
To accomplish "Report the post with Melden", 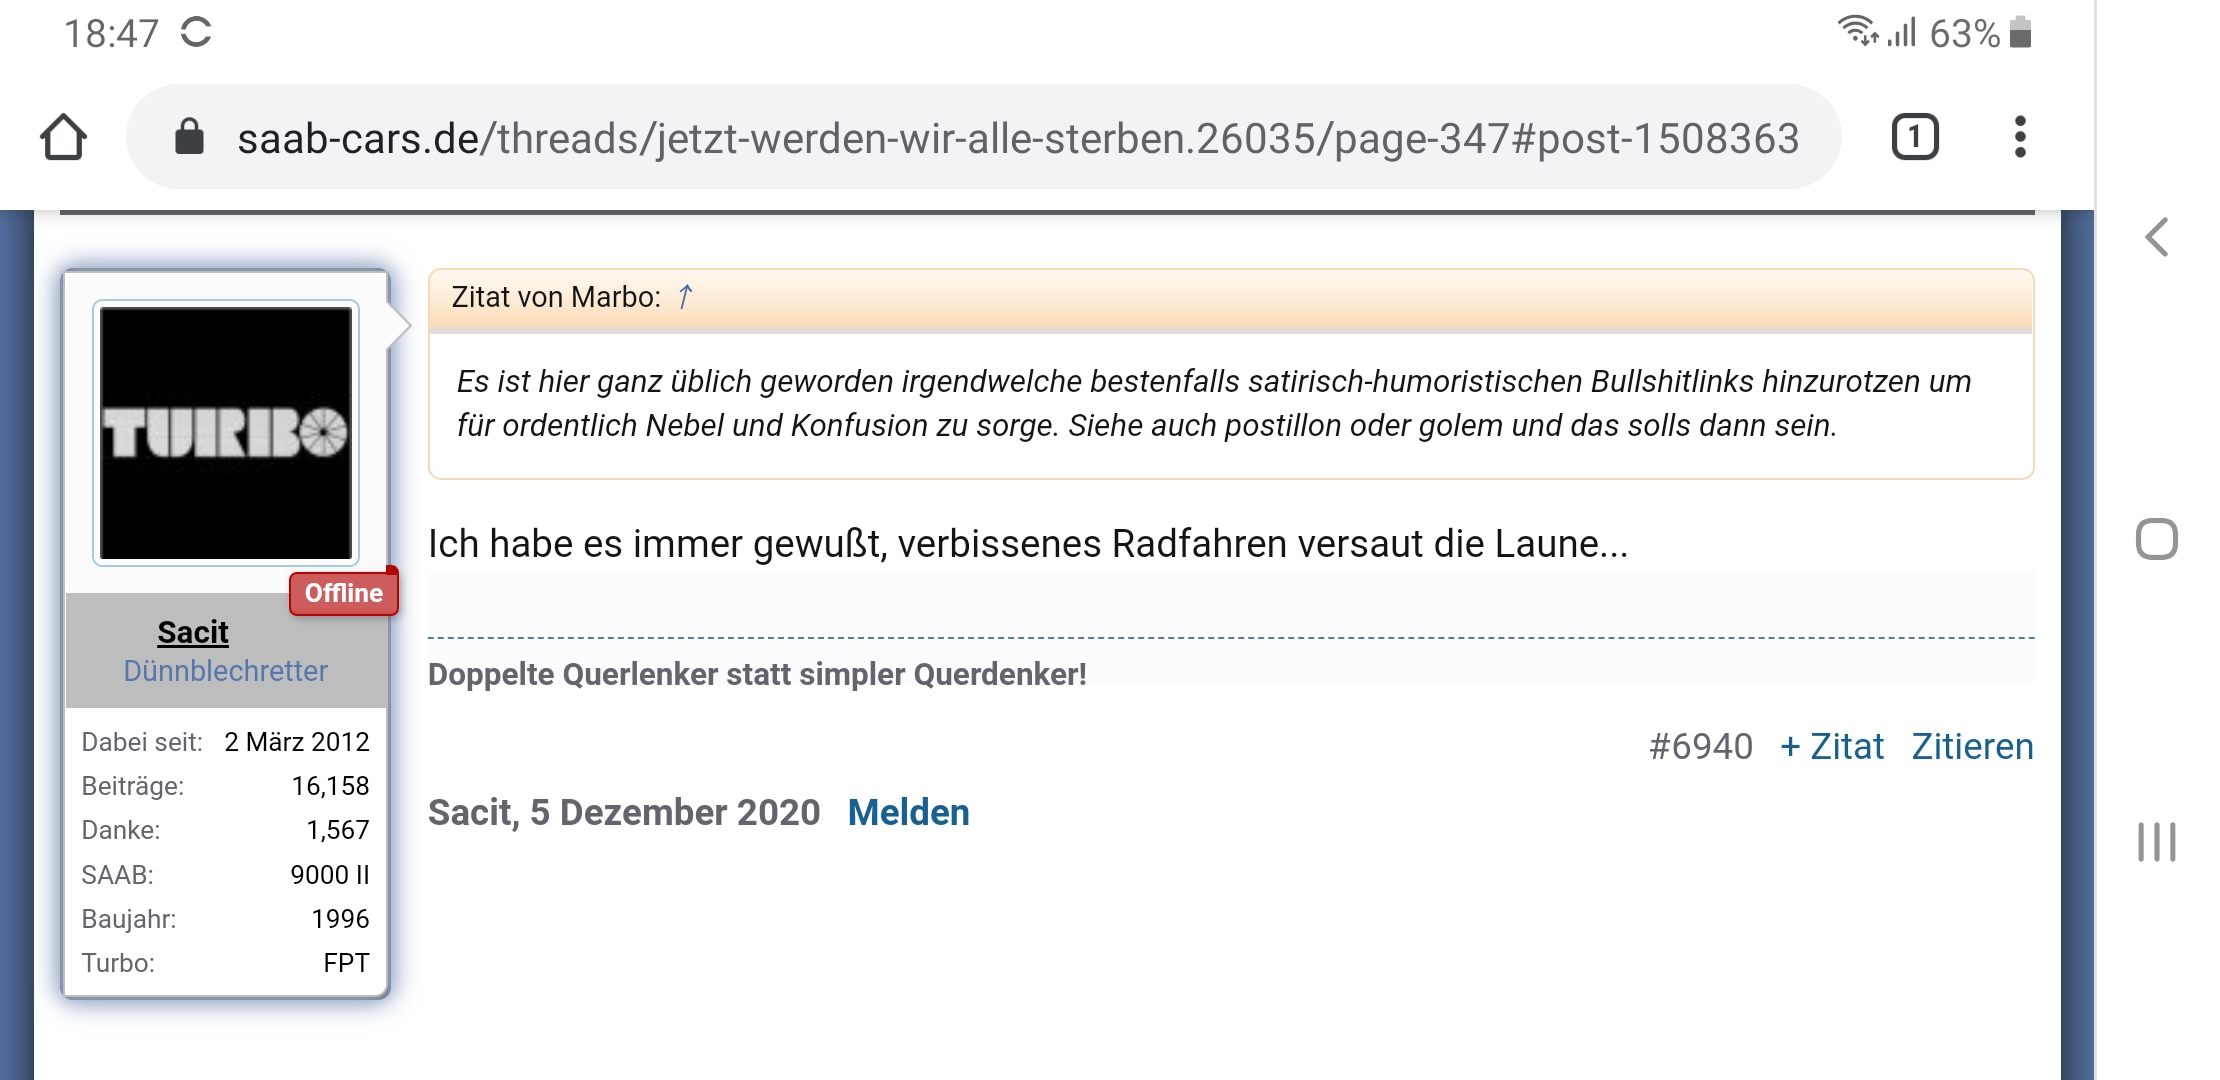I will point(908,813).
